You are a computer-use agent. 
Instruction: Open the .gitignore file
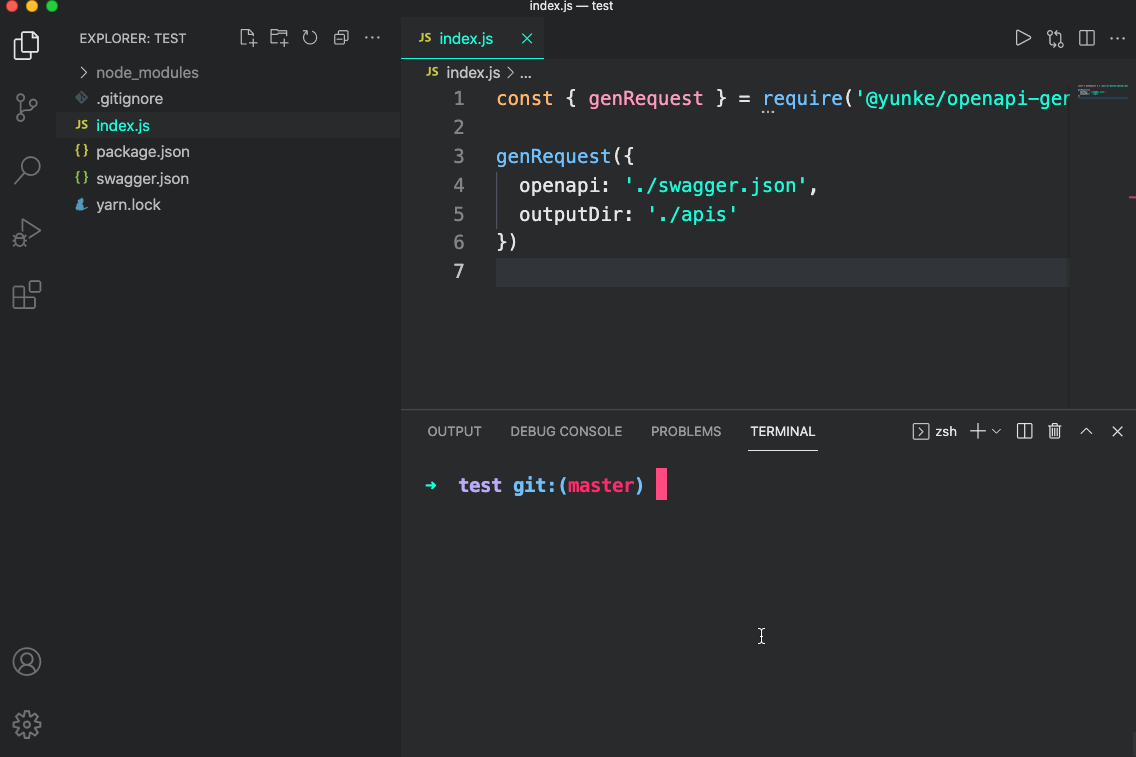pyautogui.click(x=228, y=99)
